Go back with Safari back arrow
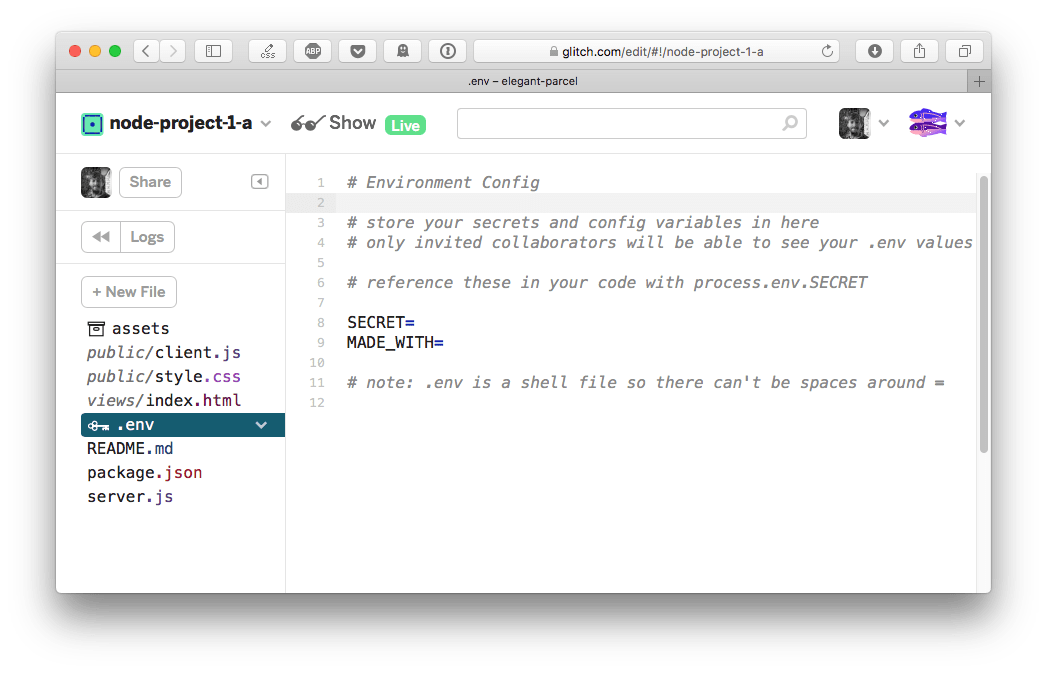 146,51
